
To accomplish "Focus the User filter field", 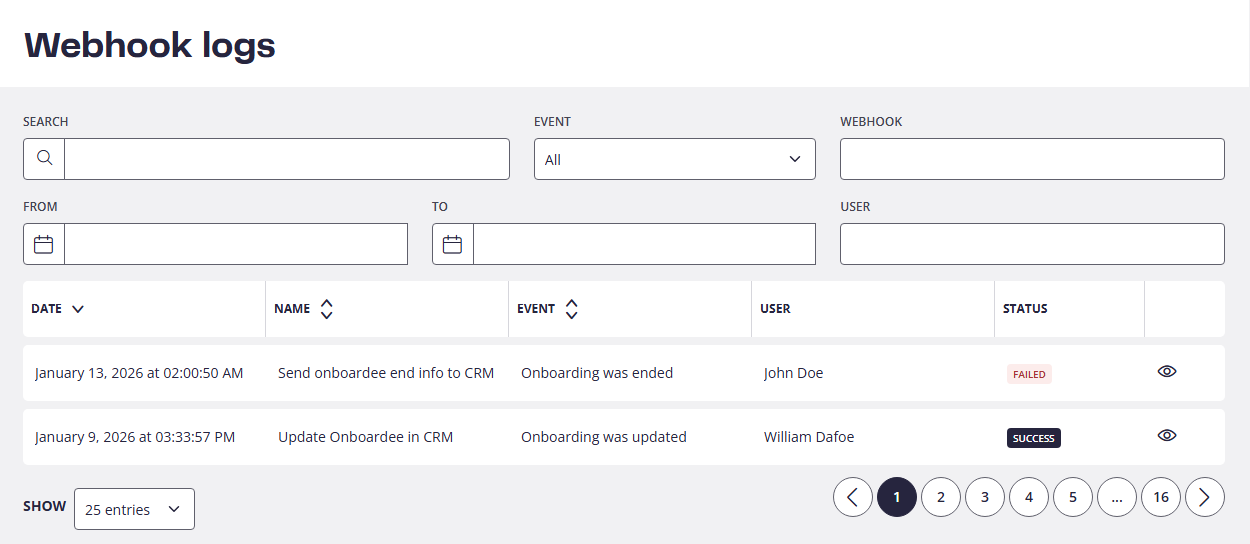I will [1032, 244].
